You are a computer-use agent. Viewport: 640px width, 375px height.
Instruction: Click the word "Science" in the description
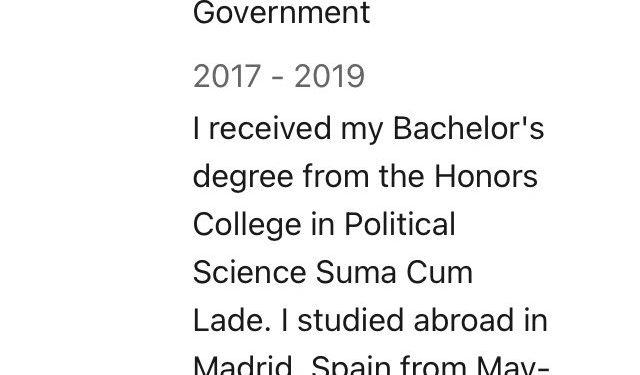[x=249, y=273]
